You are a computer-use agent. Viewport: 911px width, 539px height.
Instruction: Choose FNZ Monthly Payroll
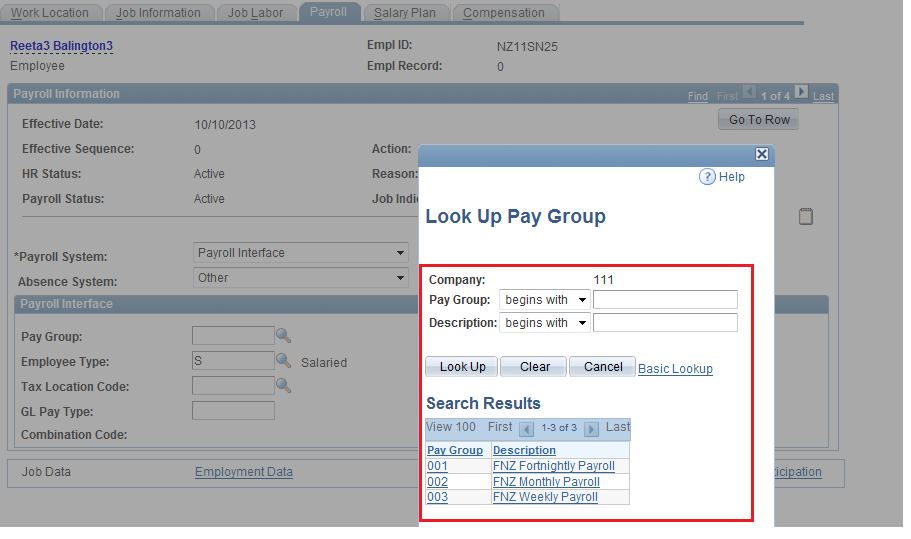click(546, 481)
